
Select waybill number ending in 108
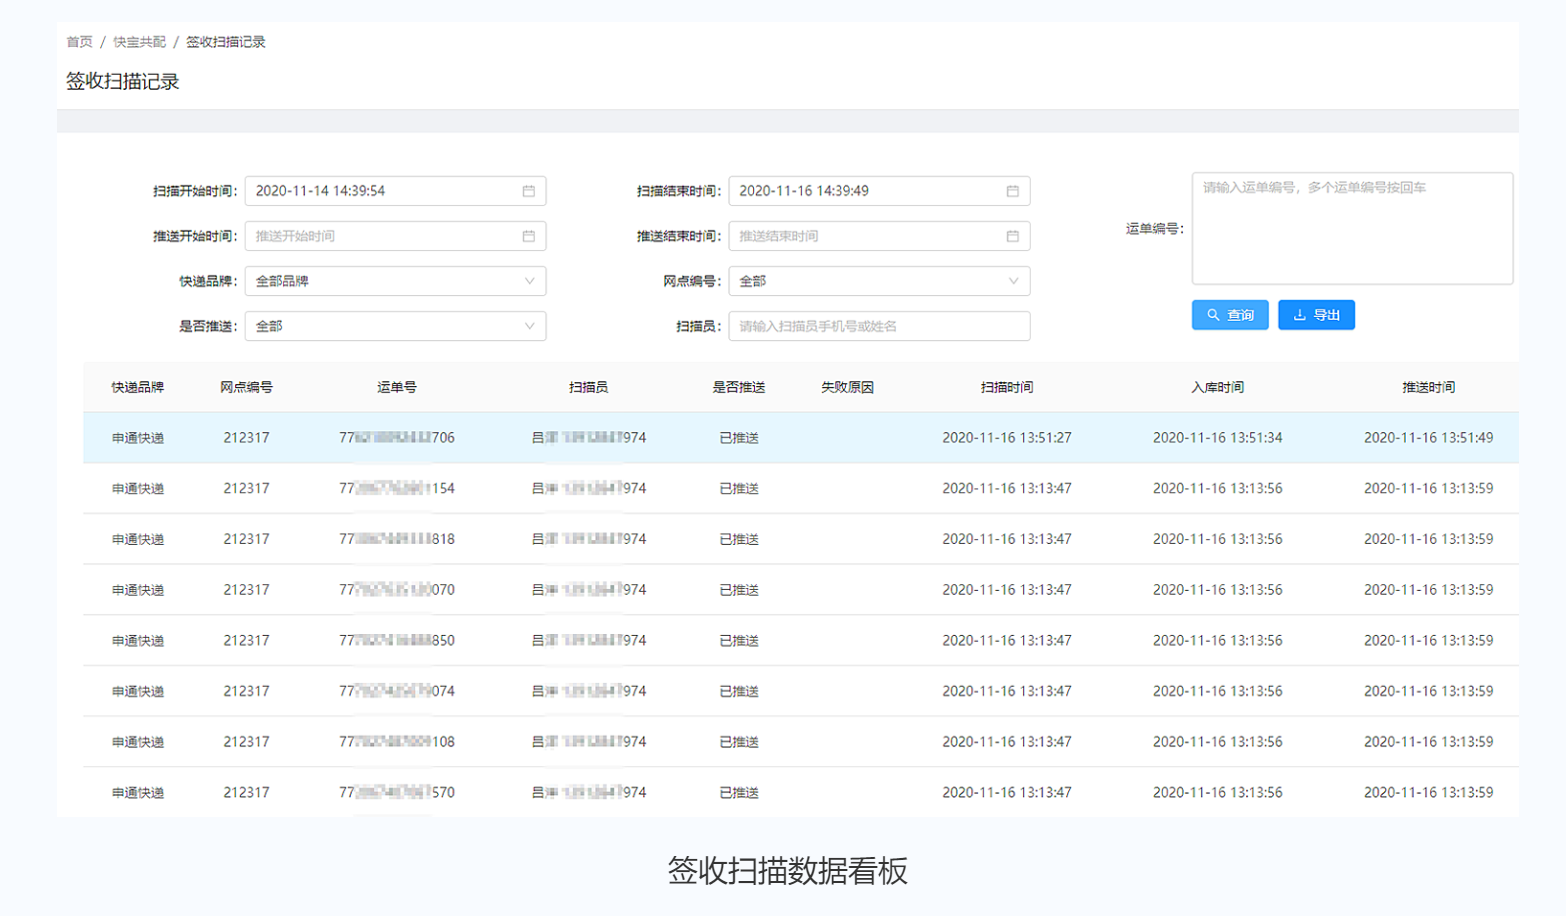pyautogui.click(x=397, y=742)
